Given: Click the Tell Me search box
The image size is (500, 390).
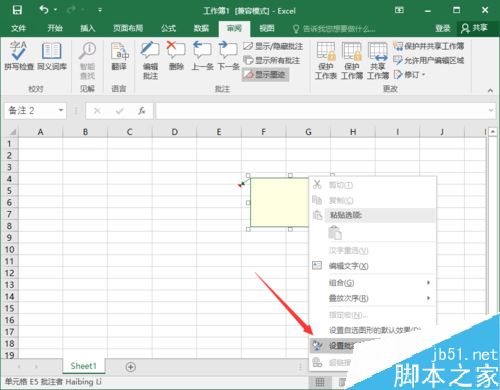Looking at the screenshot, I should pos(334,29).
